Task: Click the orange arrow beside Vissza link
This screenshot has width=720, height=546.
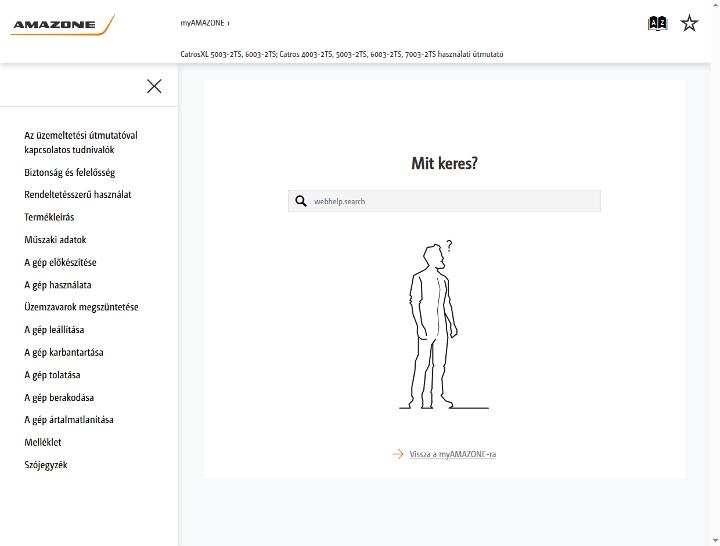Action: coord(398,454)
